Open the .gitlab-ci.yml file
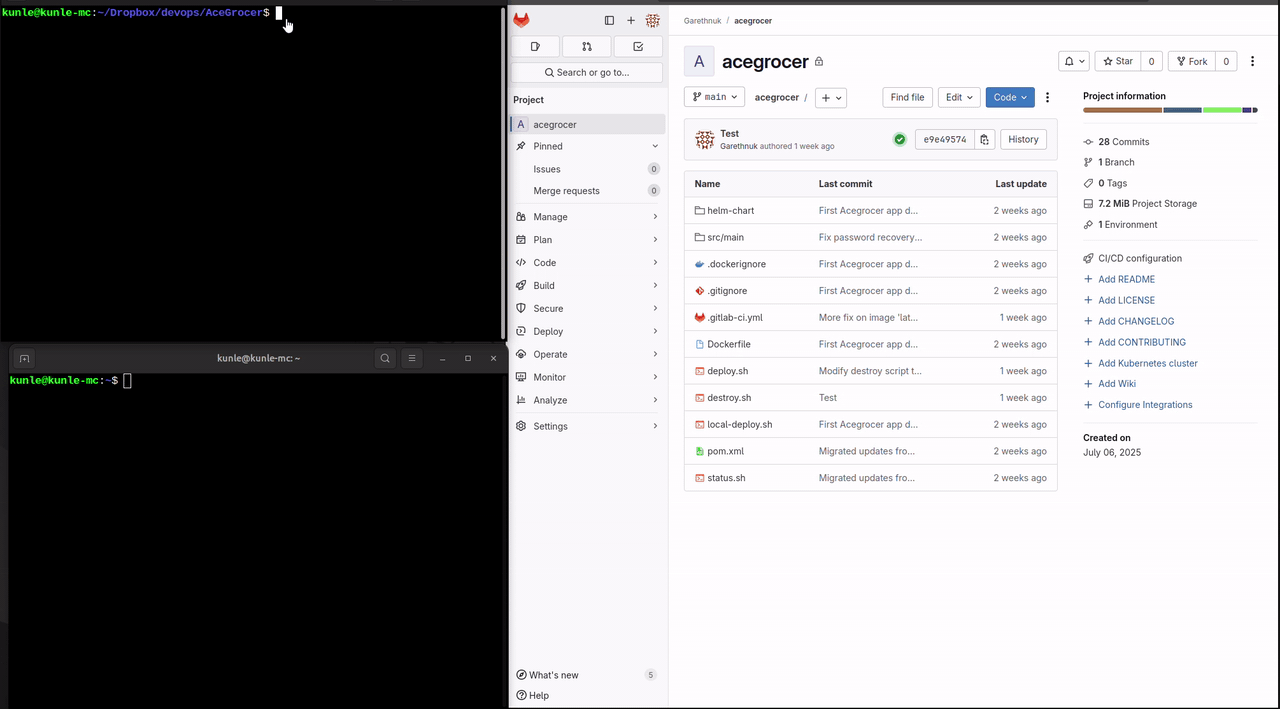Viewport: 1280px width, 709px height. coord(734,317)
